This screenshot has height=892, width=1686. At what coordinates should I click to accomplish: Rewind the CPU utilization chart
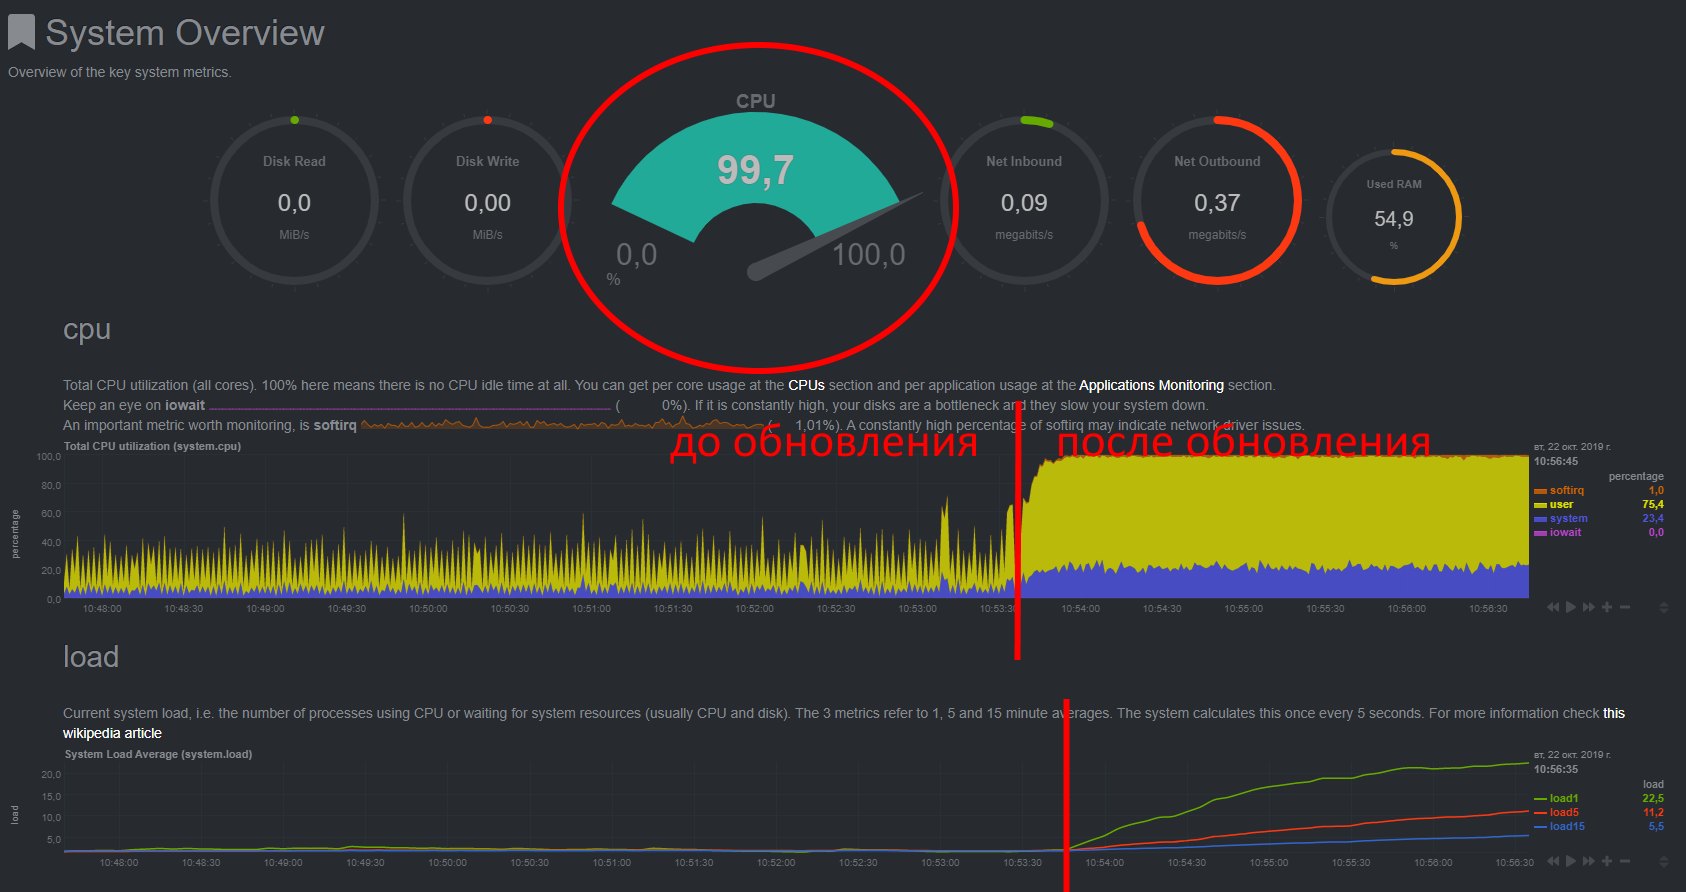pos(1553,607)
